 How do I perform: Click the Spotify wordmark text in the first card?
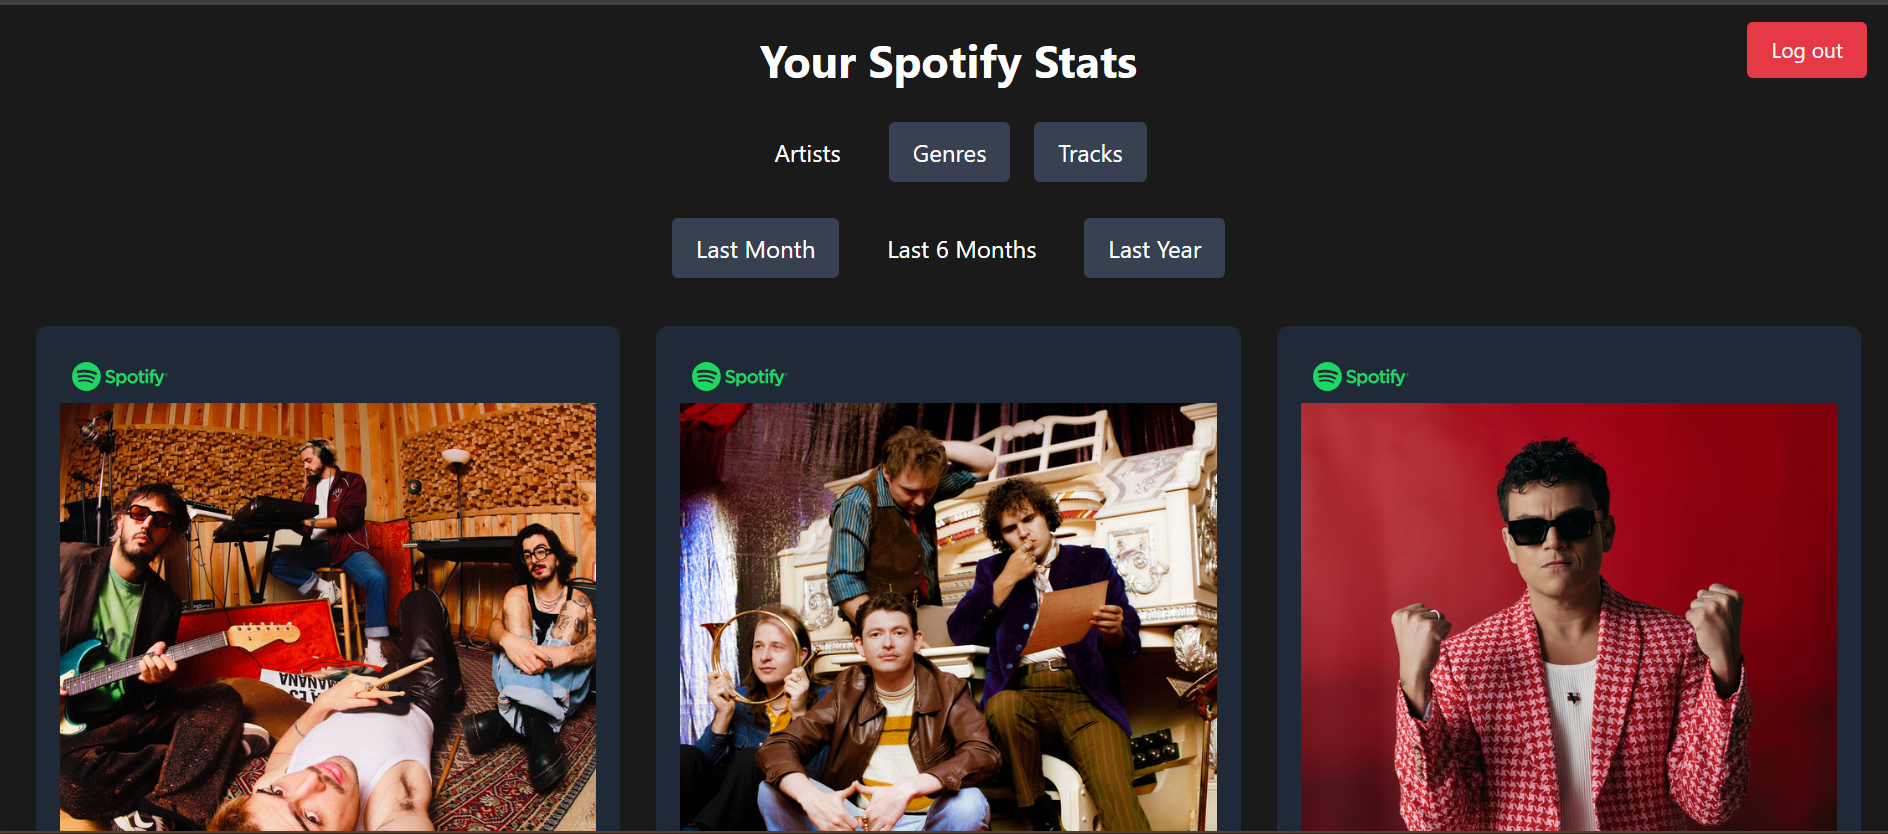(135, 377)
